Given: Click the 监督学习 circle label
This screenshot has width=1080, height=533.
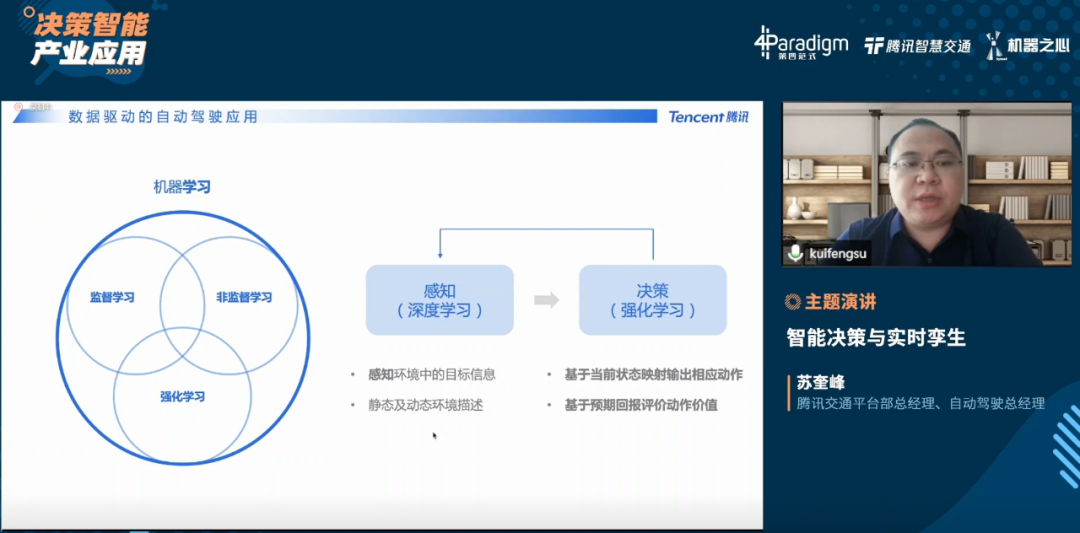Looking at the screenshot, I should coord(112,297).
